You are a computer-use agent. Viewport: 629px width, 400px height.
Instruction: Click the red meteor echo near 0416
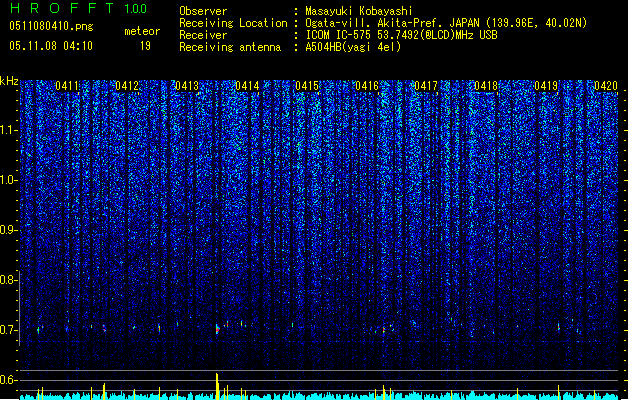pos(384,330)
